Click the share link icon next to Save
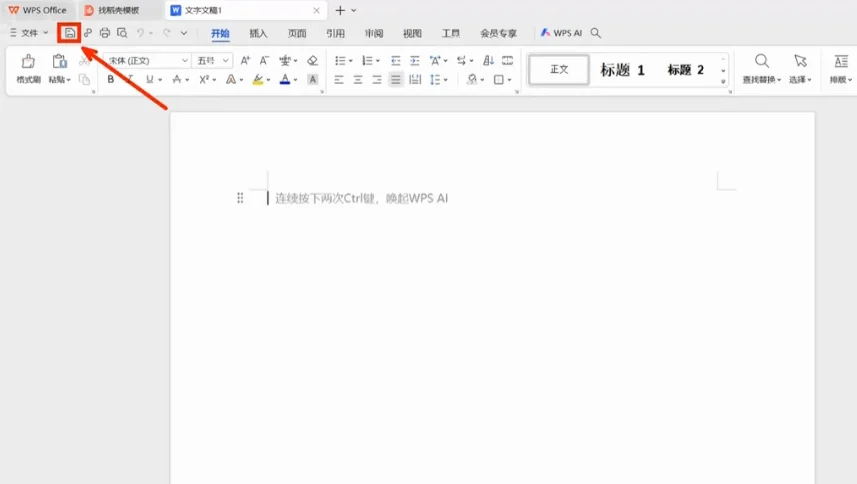857x484 pixels. pos(88,33)
